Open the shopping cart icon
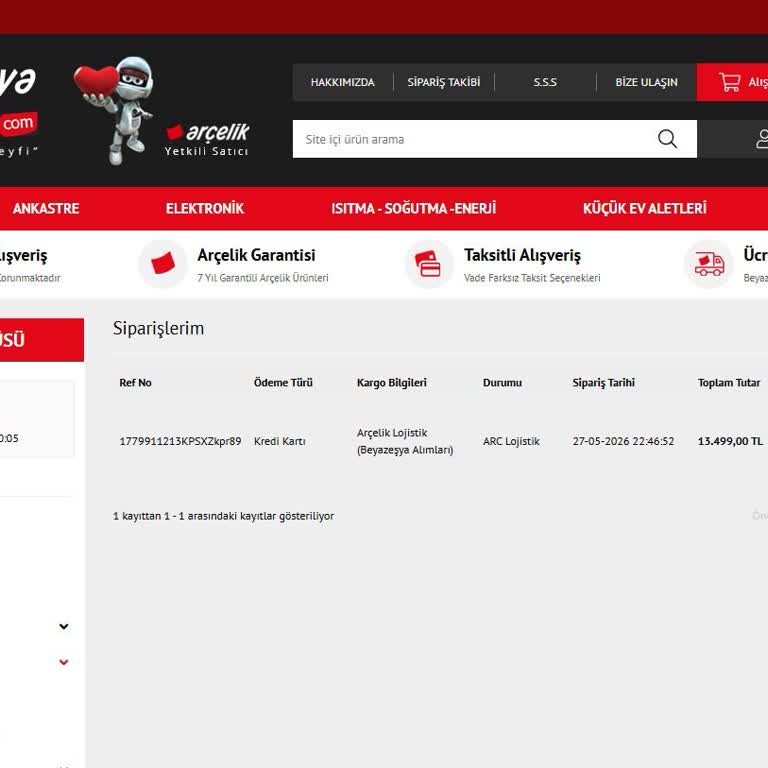Screen dimensions: 768x768 click(x=729, y=82)
